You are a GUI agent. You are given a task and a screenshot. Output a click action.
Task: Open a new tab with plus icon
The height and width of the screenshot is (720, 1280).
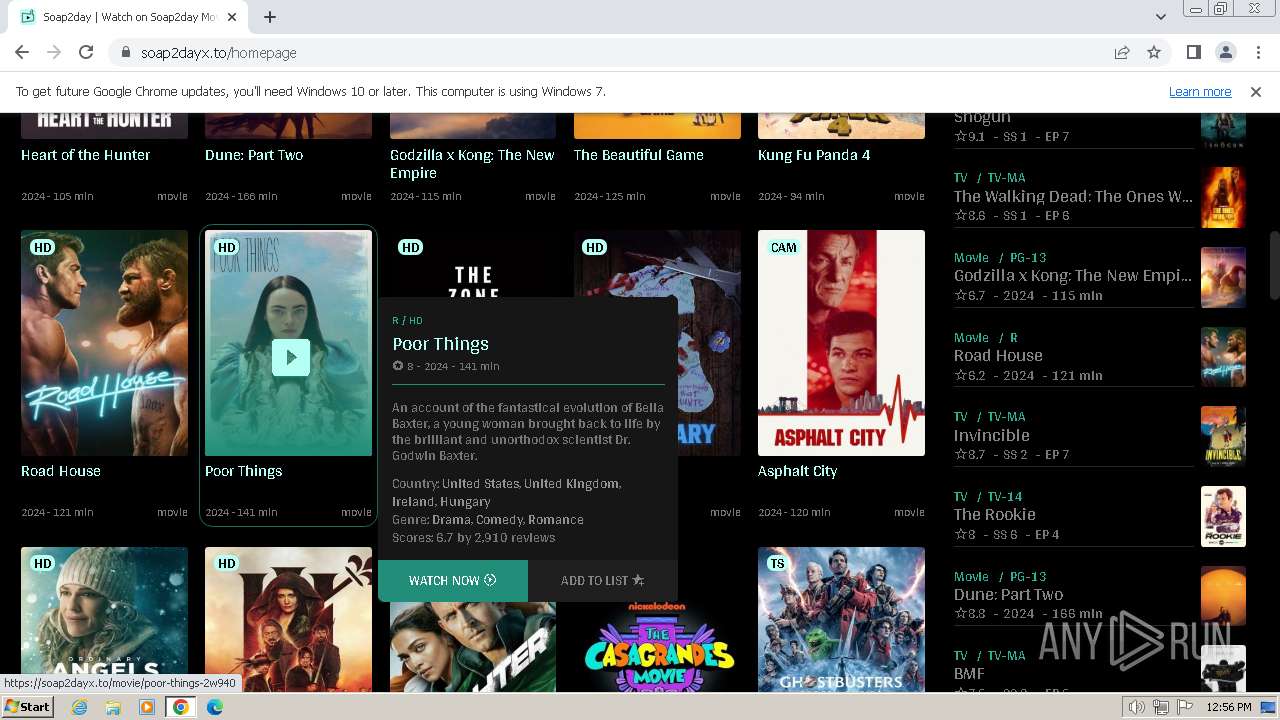[x=270, y=17]
